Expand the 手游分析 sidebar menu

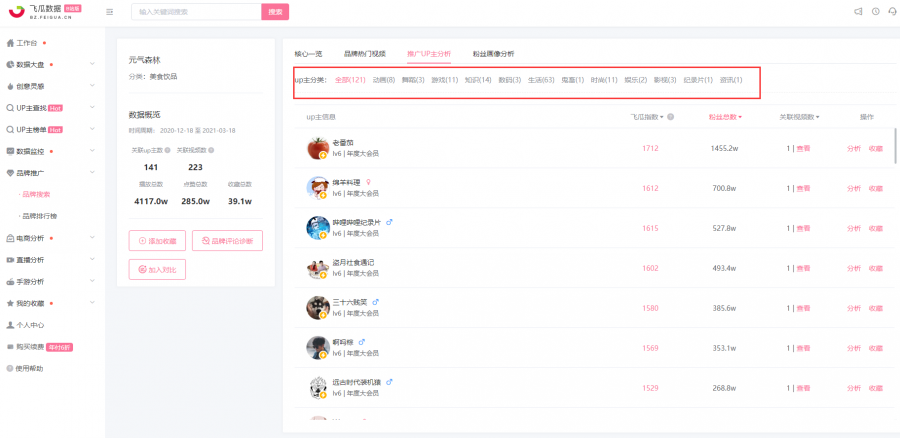pos(92,281)
